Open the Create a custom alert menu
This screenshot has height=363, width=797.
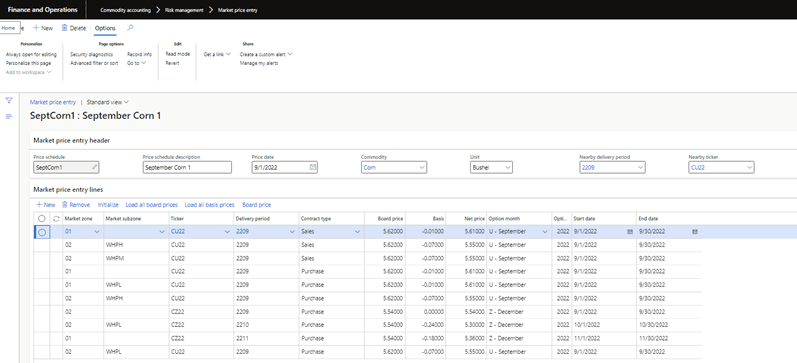266,54
